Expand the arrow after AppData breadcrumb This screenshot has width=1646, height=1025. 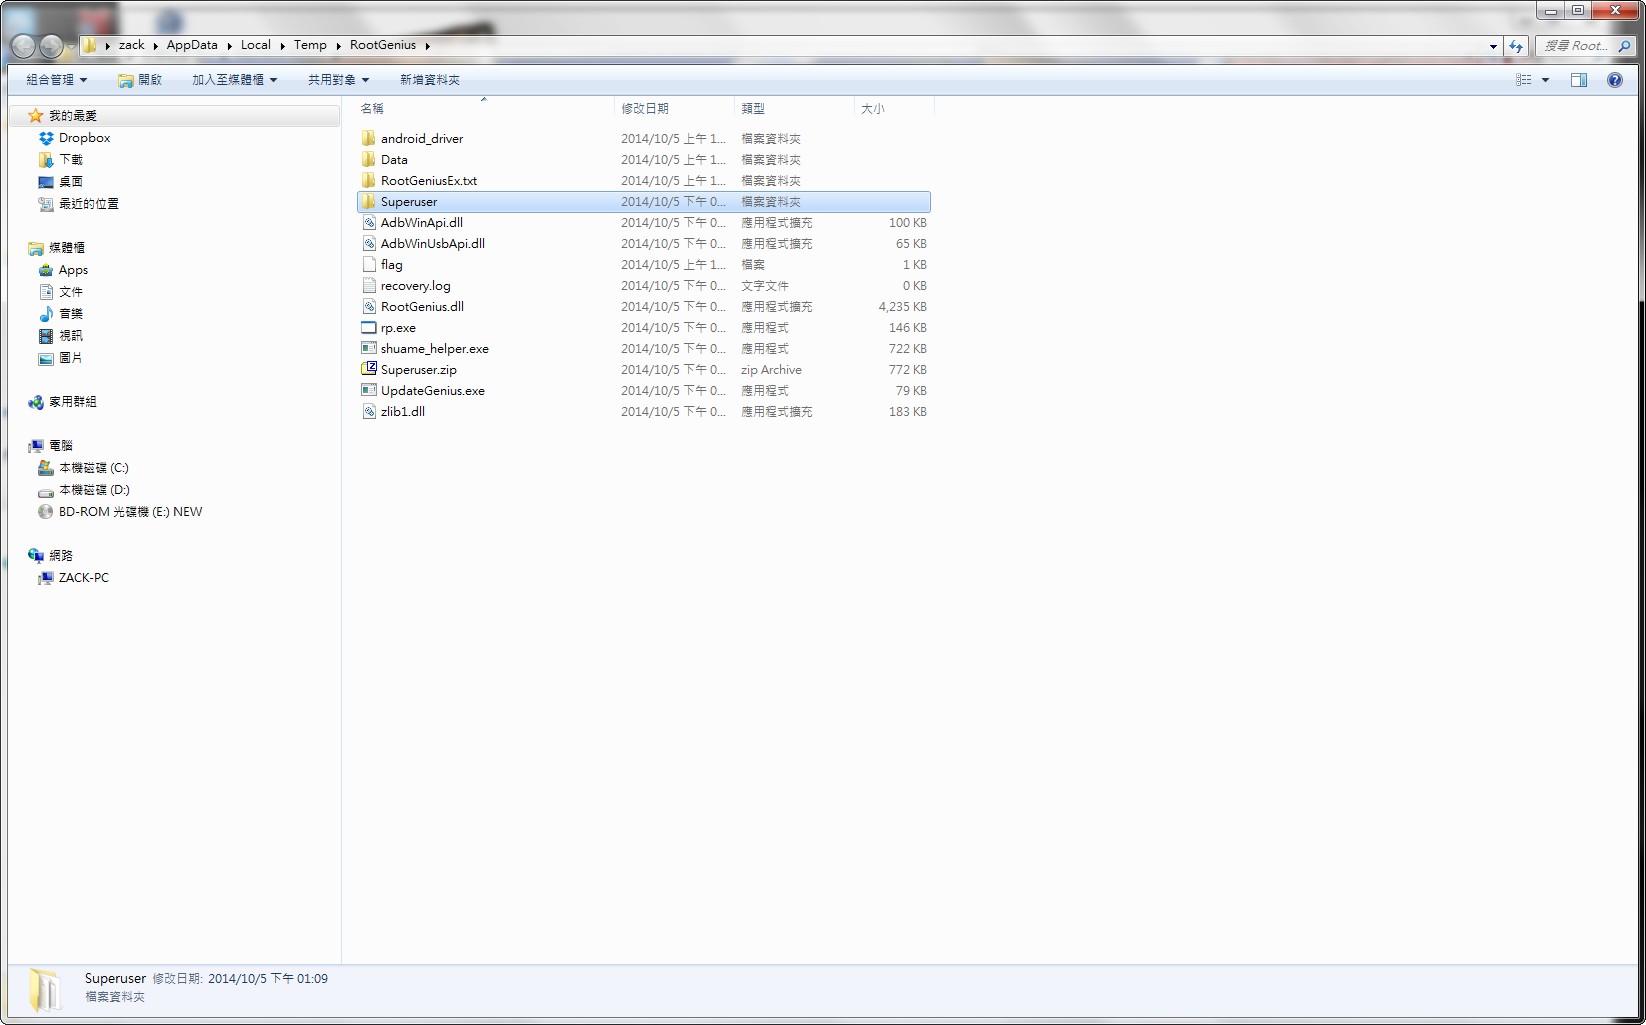230,45
